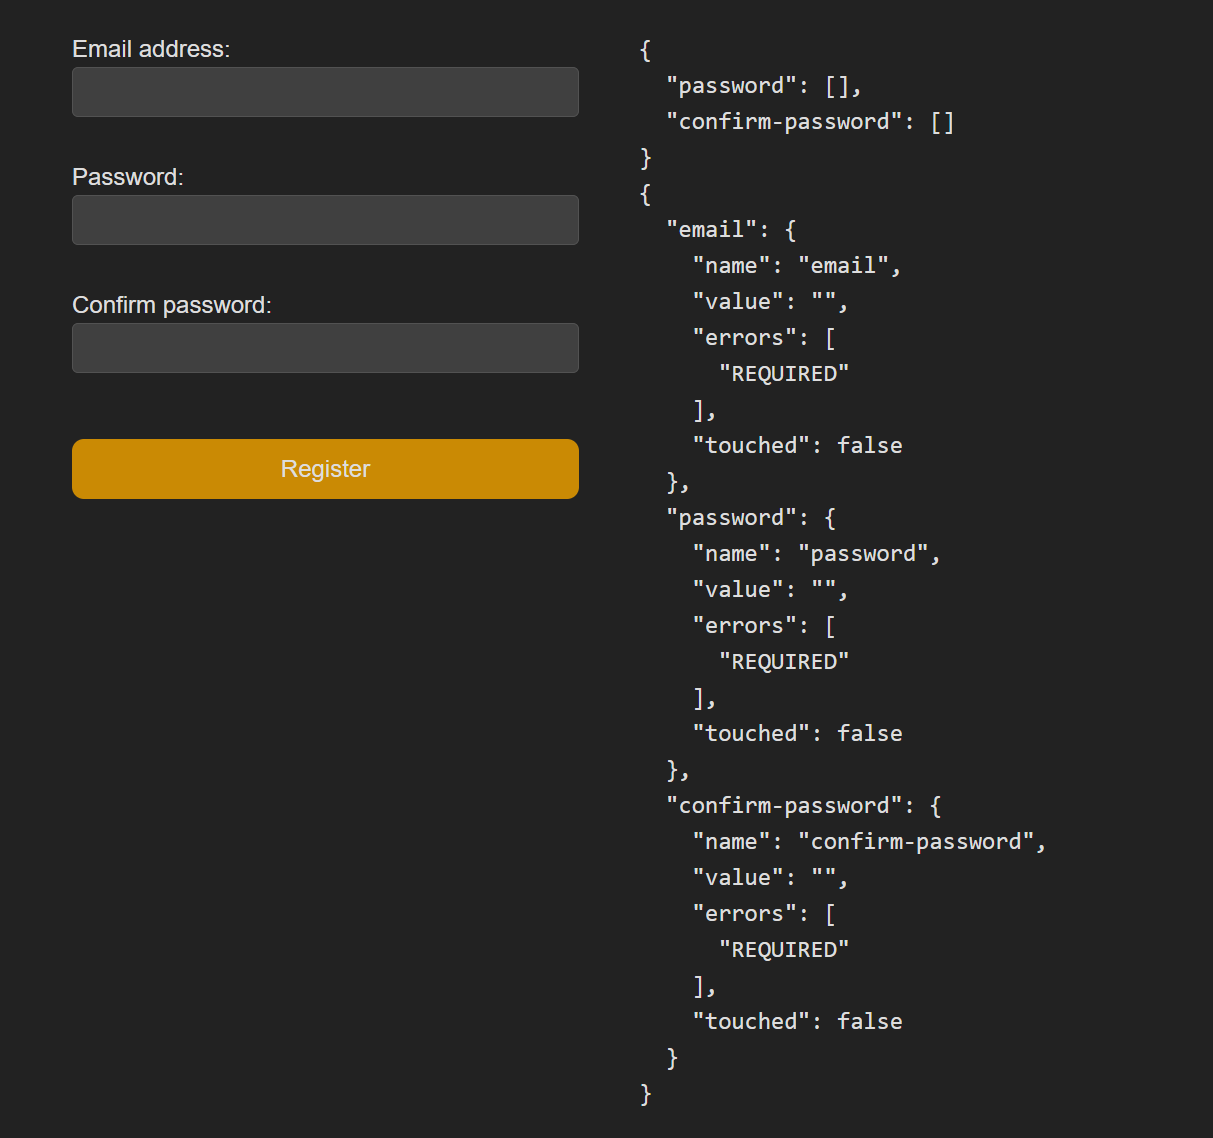Focus the Password input field

[325, 220]
